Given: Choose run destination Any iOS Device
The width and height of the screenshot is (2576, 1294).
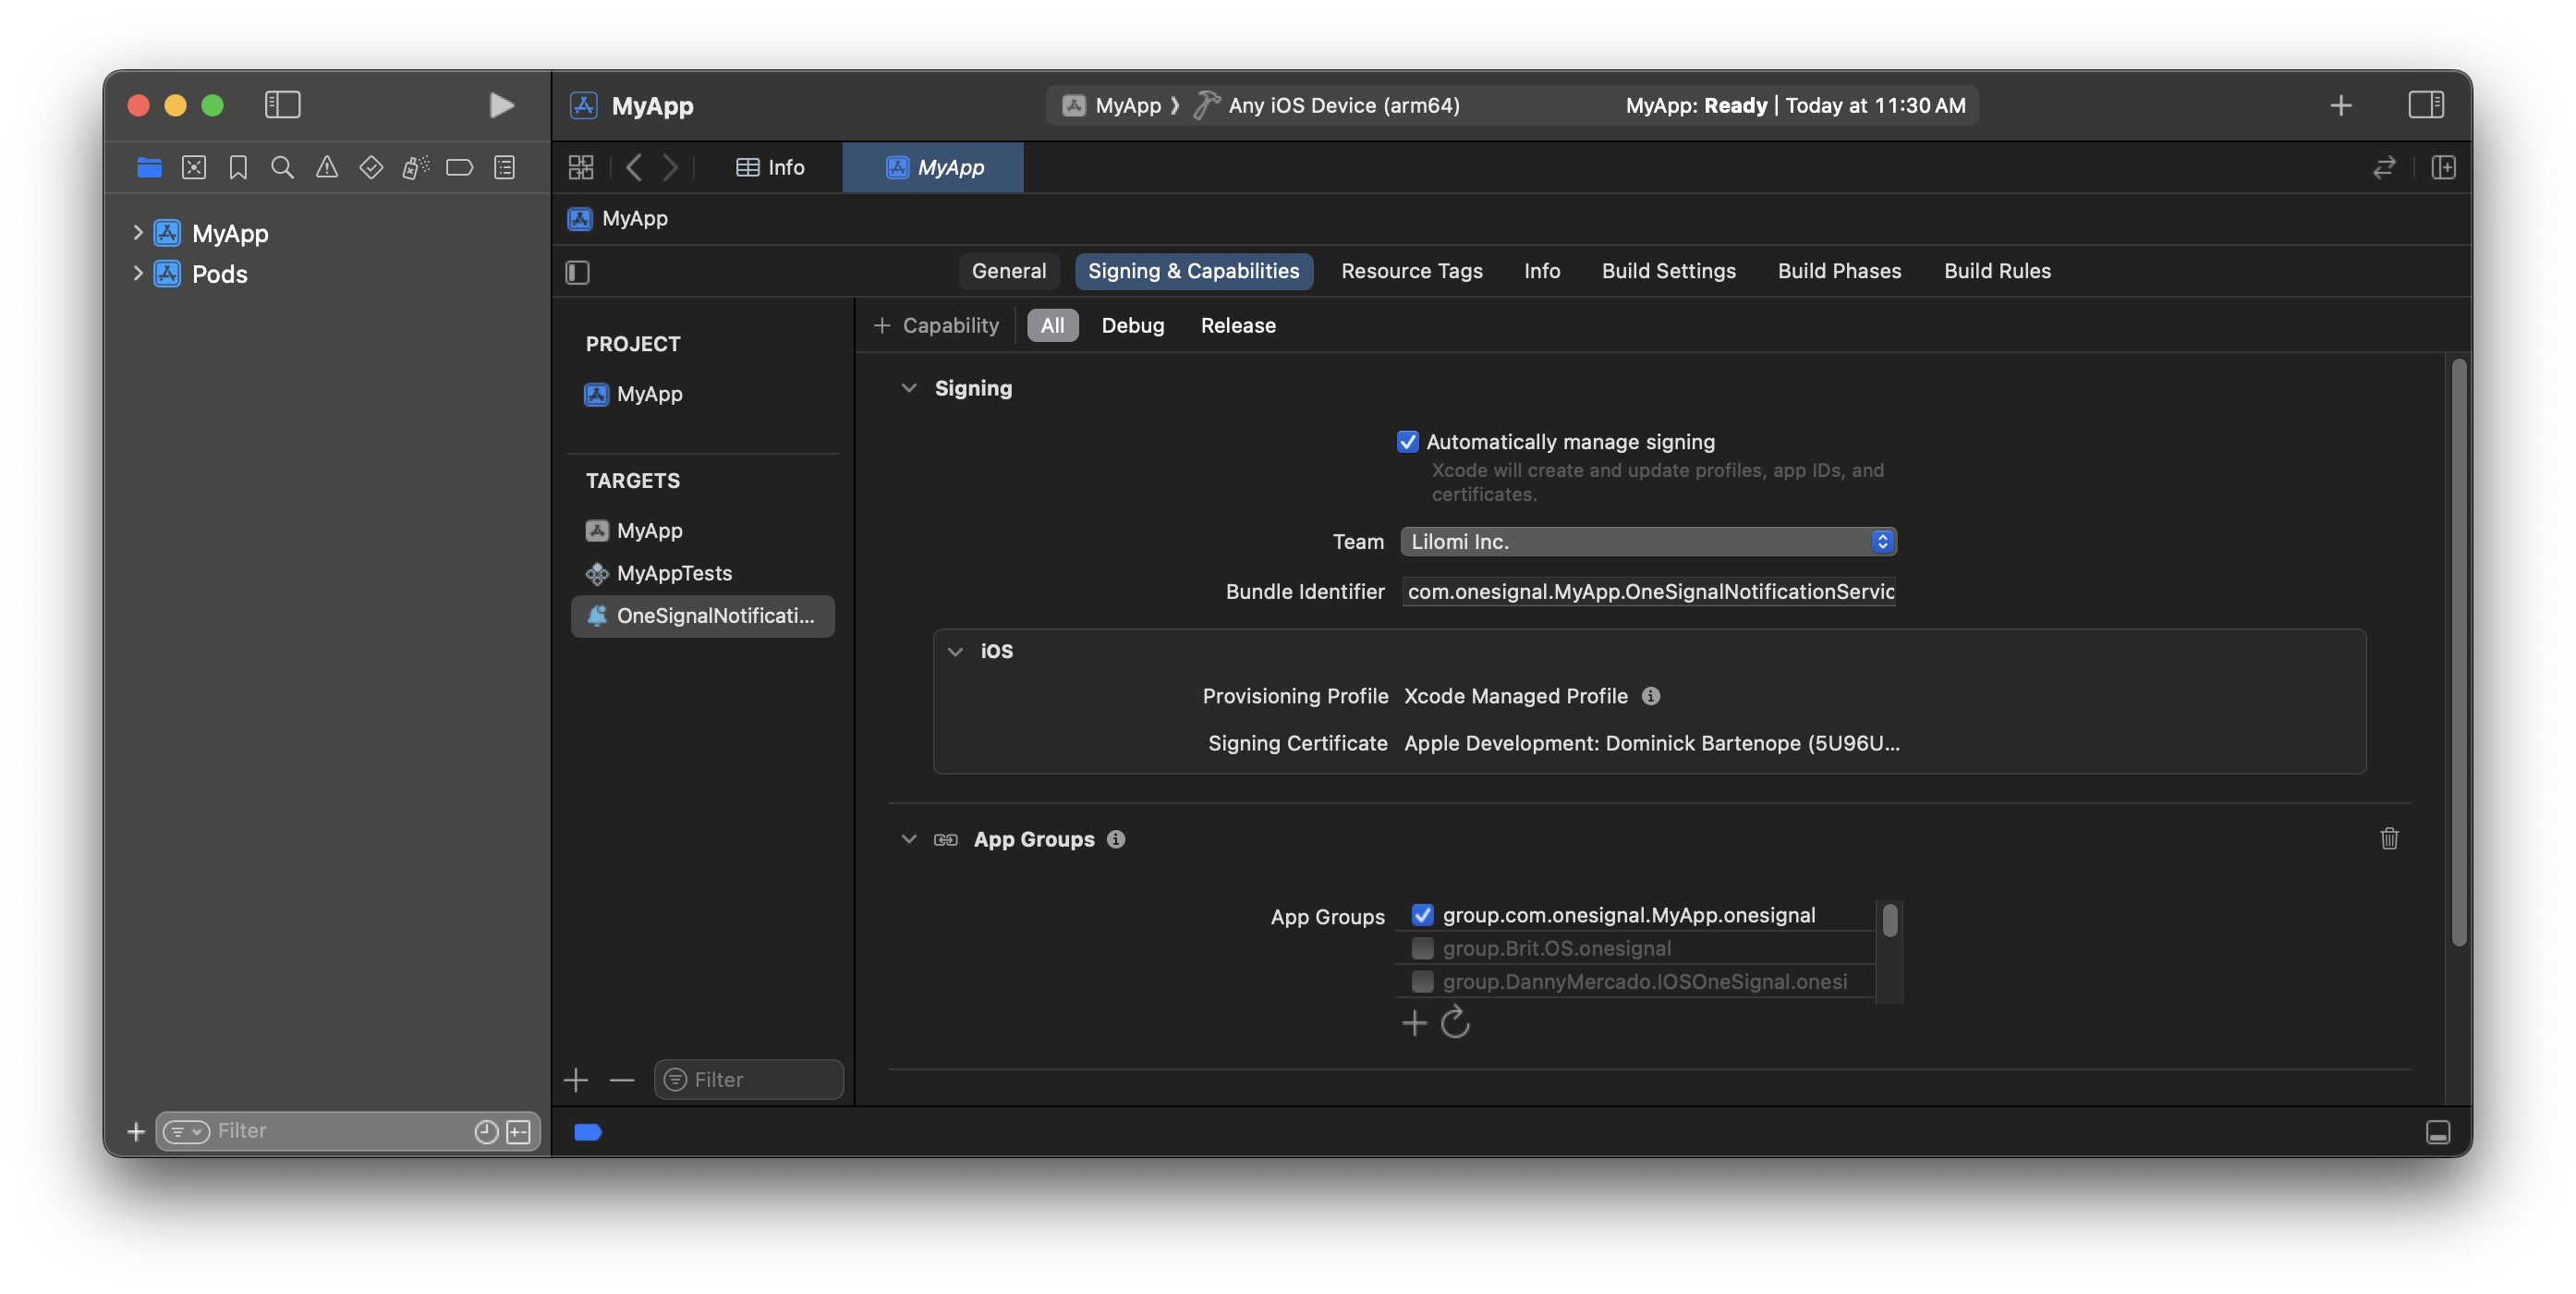Looking at the screenshot, I should [1343, 105].
